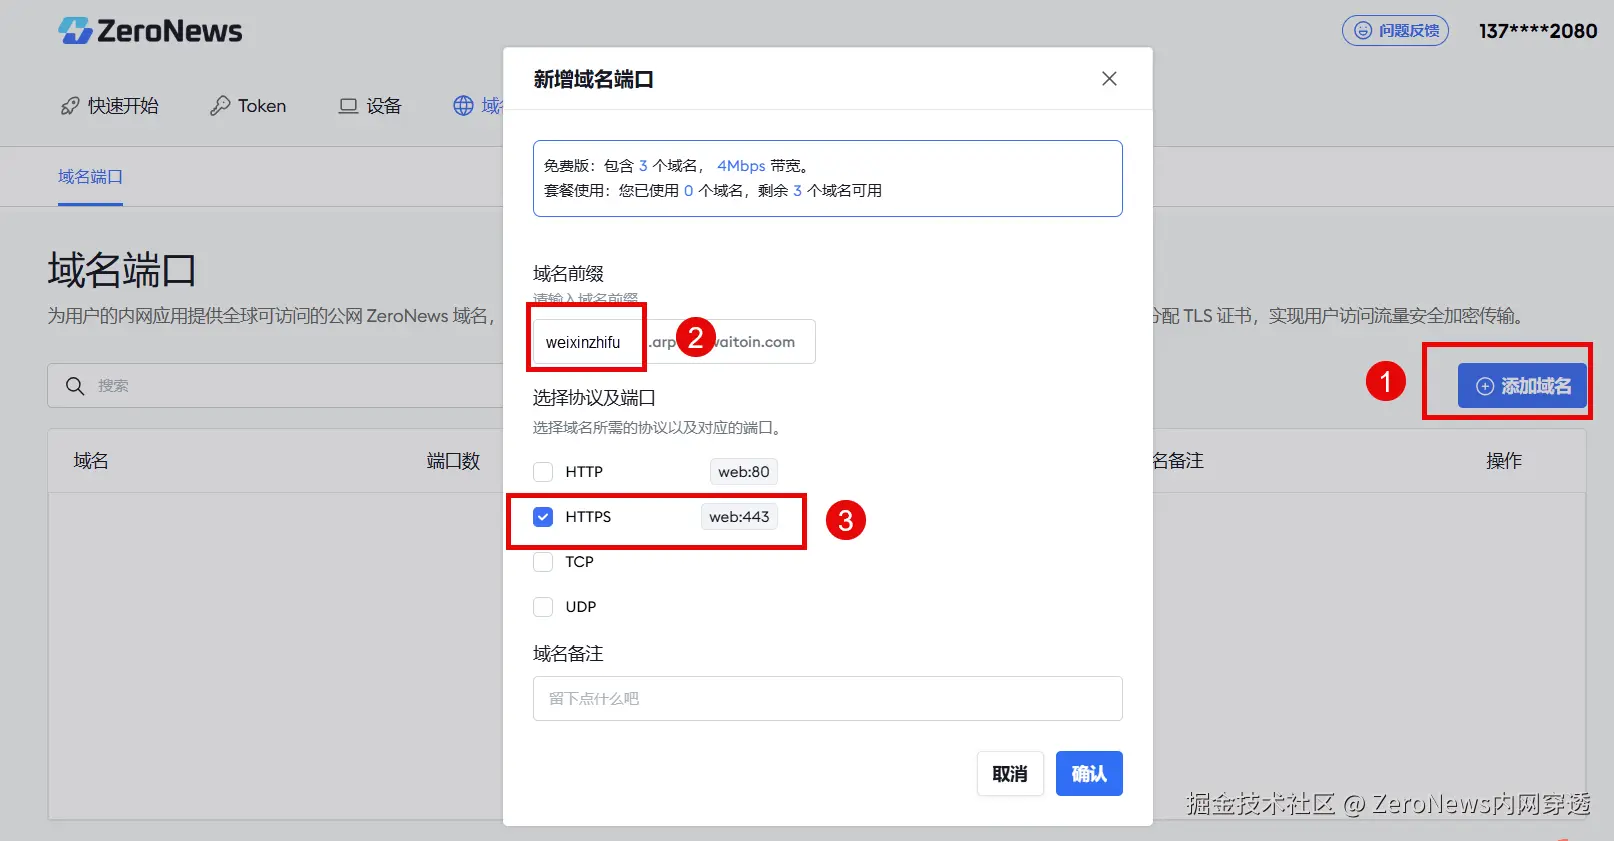Click the 操作 column header
This screenshot has width=1614, height=841.
1504,461
